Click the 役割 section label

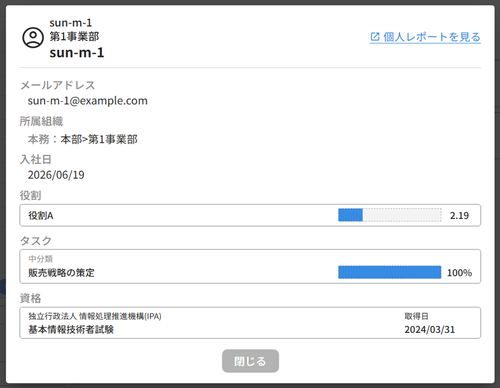[30, 195]
